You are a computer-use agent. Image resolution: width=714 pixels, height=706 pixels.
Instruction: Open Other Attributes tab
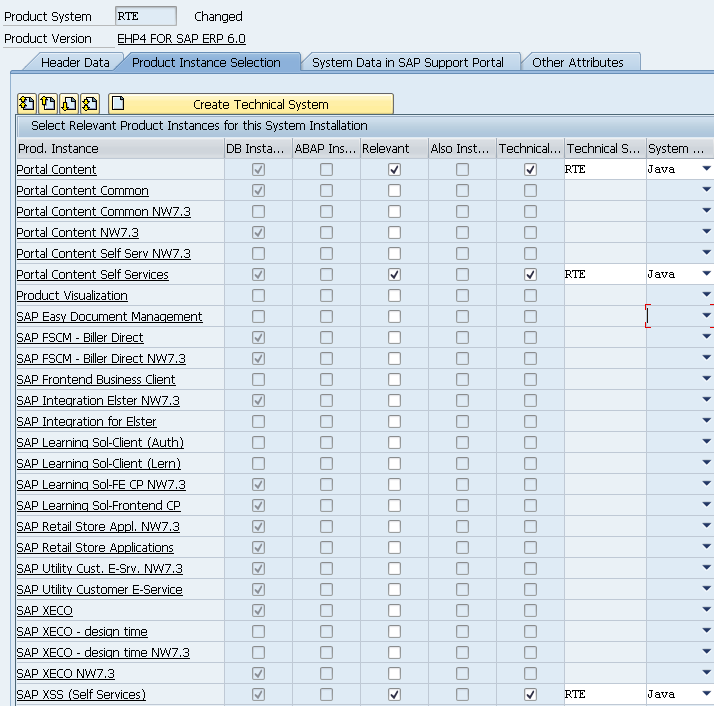click(578, 62)
